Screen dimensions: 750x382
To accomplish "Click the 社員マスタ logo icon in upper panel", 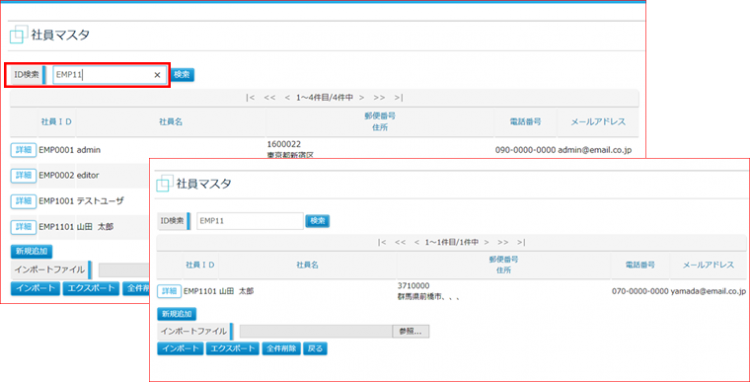I will (18, 35).
